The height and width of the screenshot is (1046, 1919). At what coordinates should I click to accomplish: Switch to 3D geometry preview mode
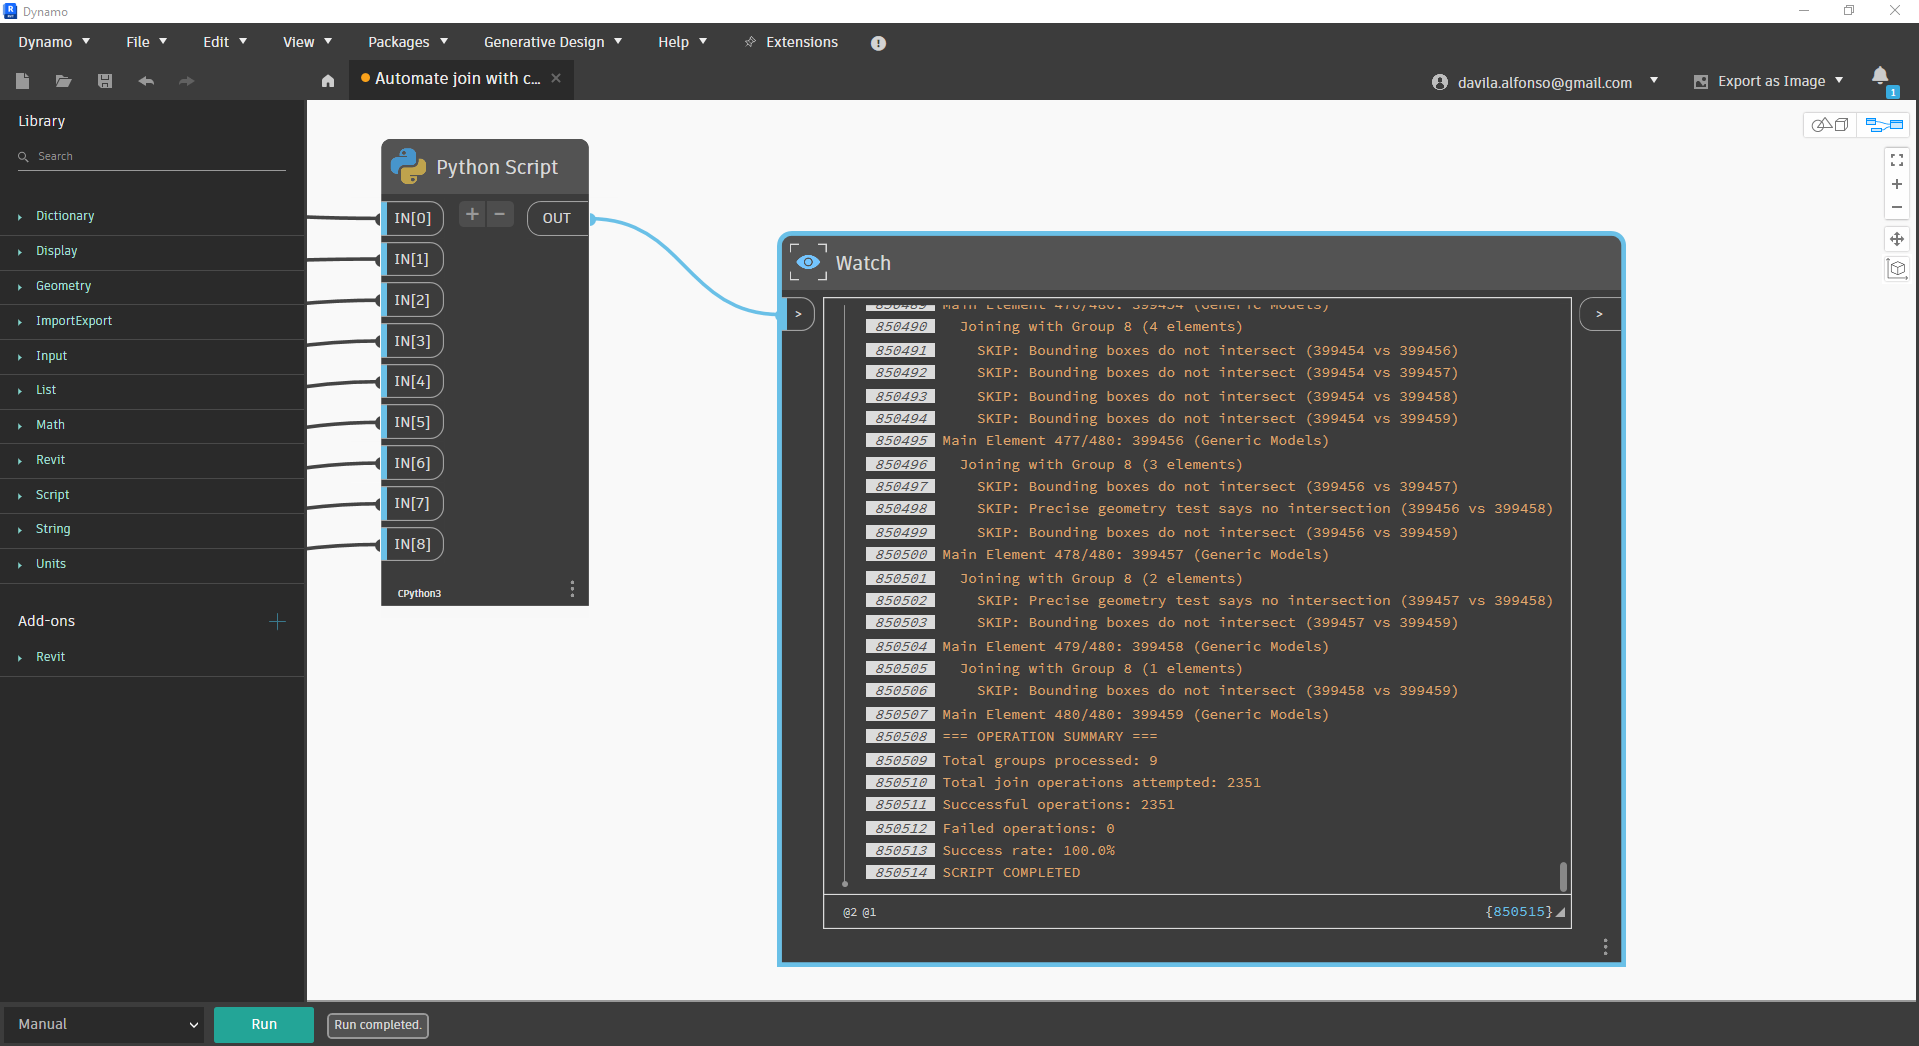[1831, 125]
